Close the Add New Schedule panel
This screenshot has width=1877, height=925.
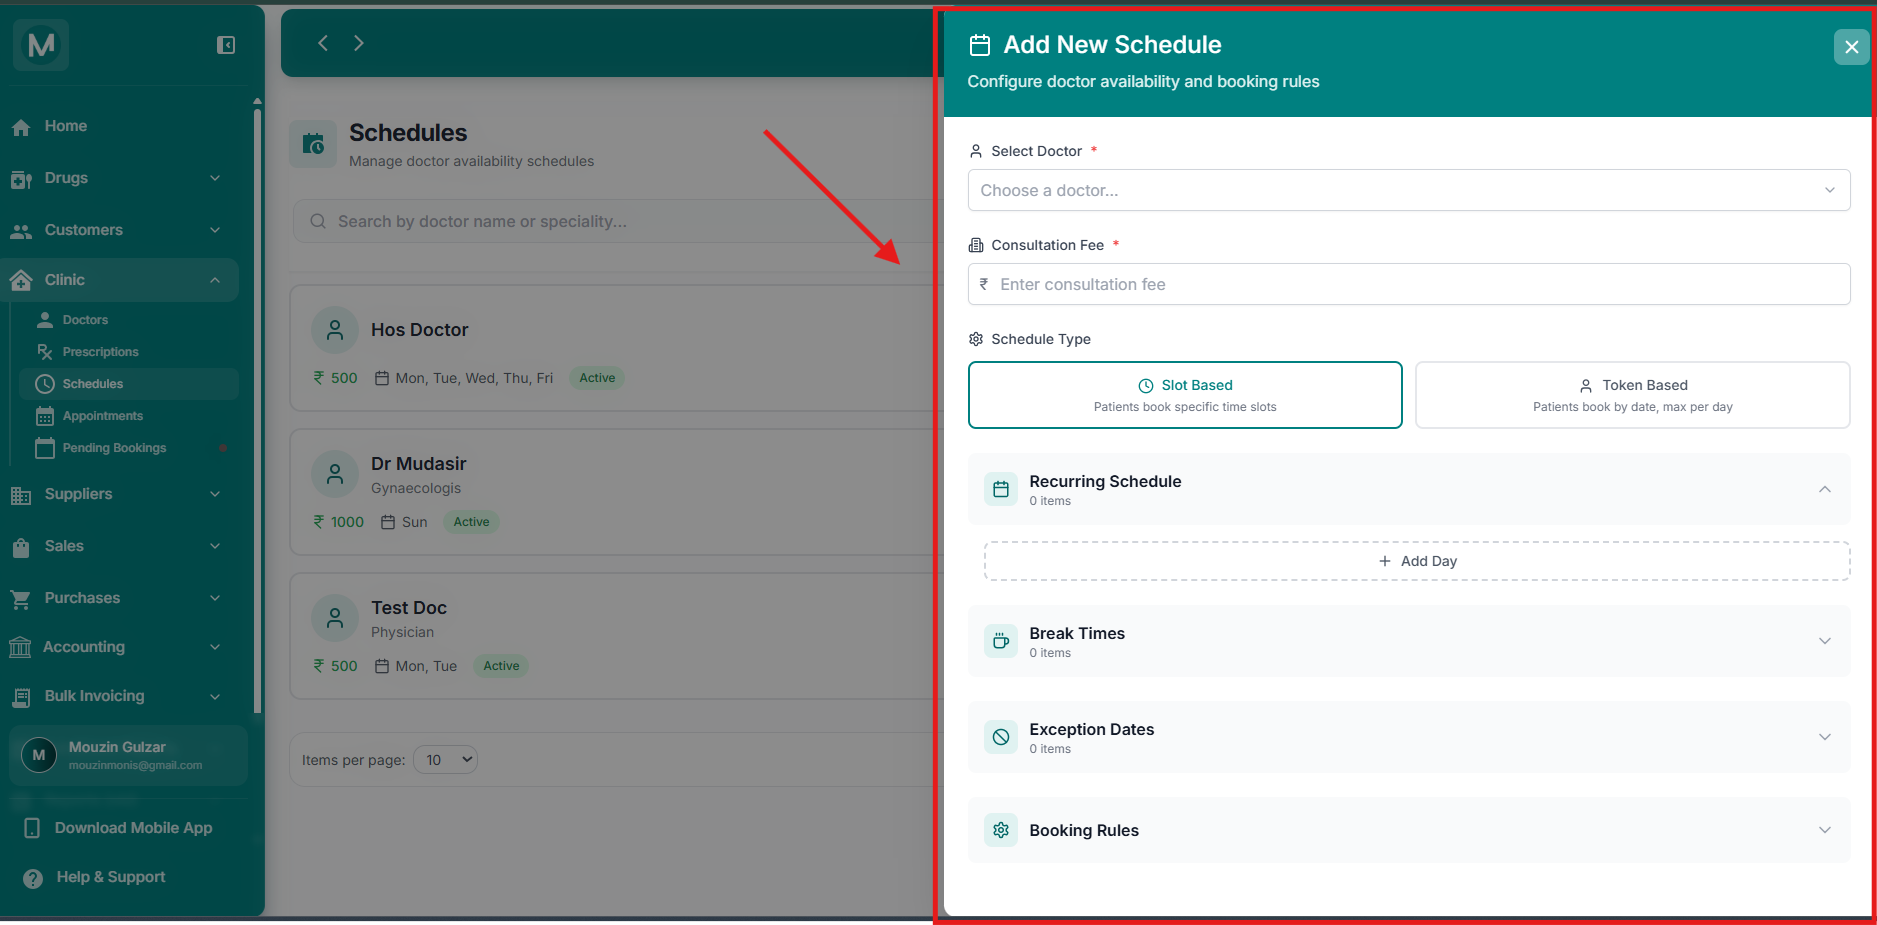coord(1851,47)
